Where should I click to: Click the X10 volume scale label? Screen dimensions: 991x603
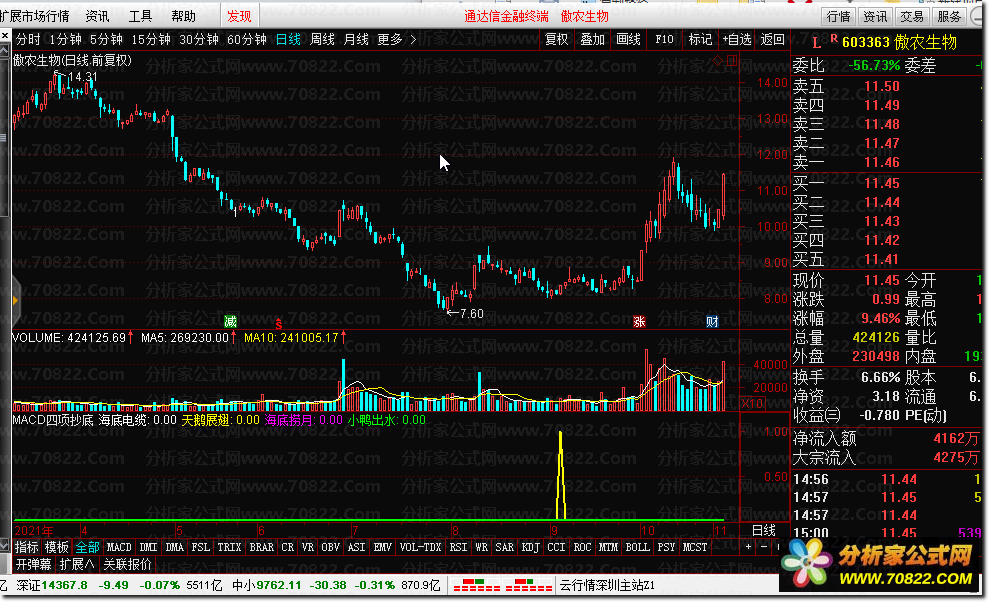point(752,403)
